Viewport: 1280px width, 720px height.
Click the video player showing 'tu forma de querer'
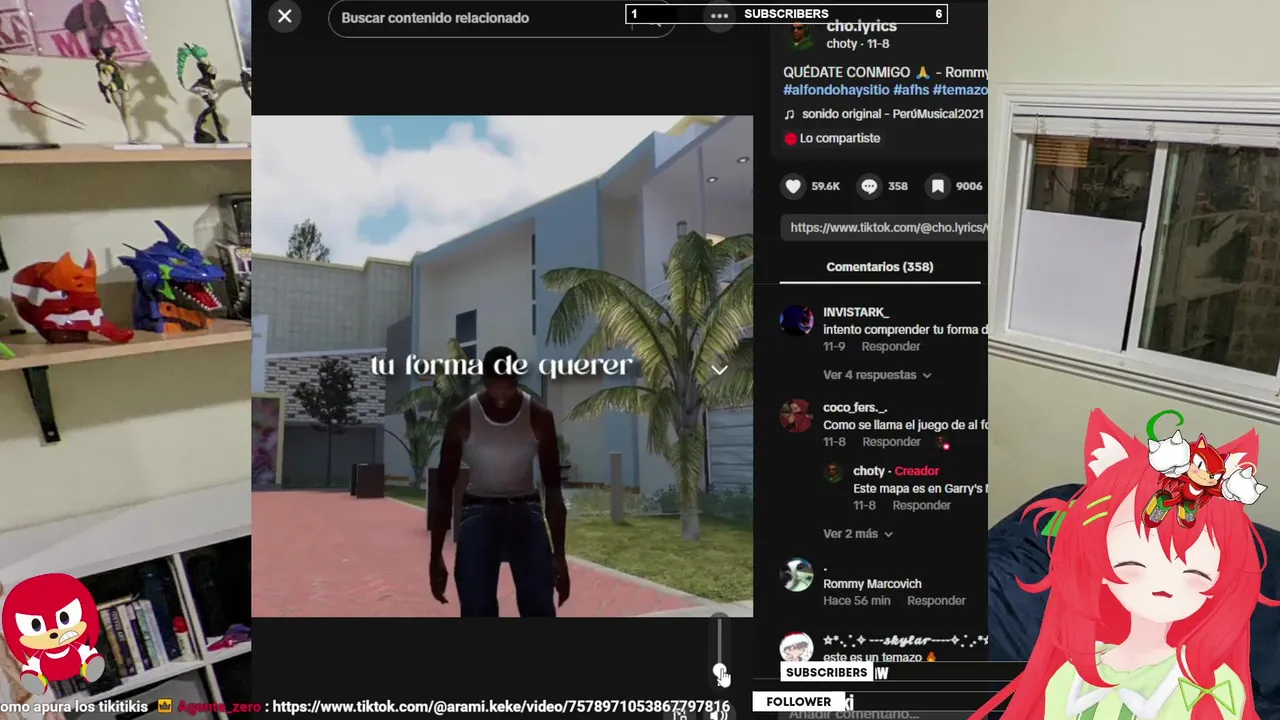click(502, 366)
